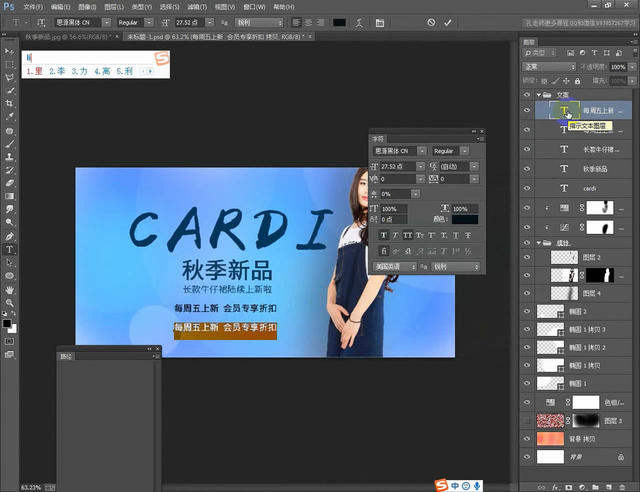The image size is (640, 492).
Task: Open the 编辑(E) menu
Action: tap(60, 7)
